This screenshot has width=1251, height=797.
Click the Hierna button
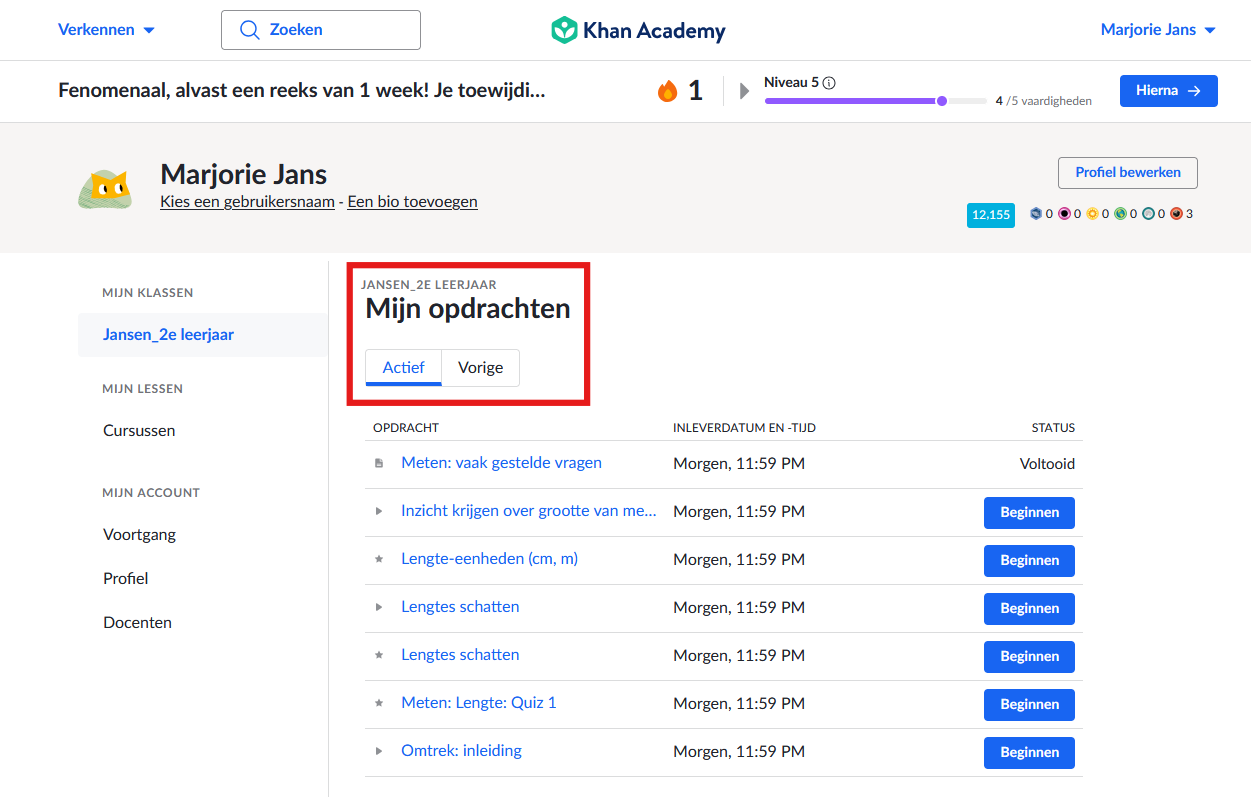click(1168, 91)
